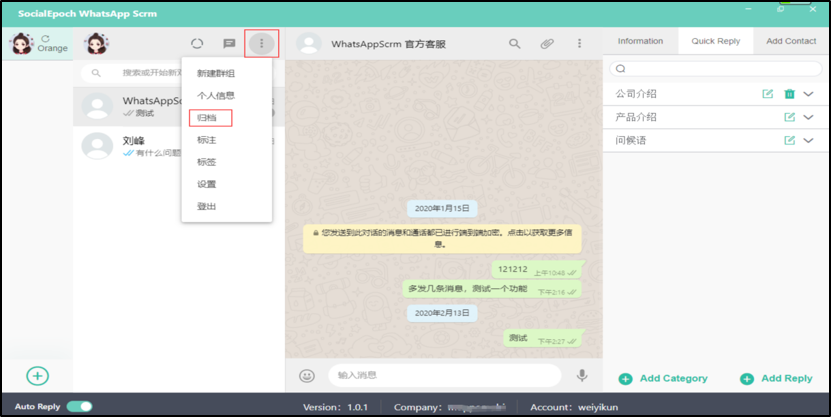This screenshot has width=831, height=417.
Task: Edit the 公司介绍 quick reply category
Action: [767, 94]
